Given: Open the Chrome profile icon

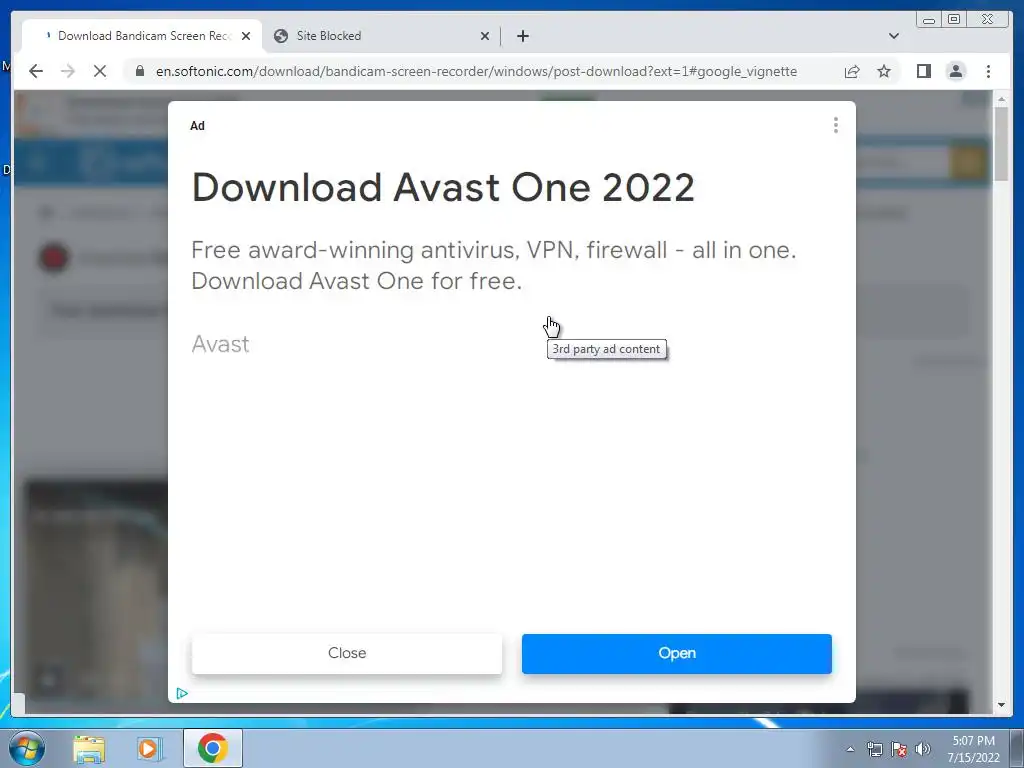Looking at the screenshot, I should [x=956, y=71].
